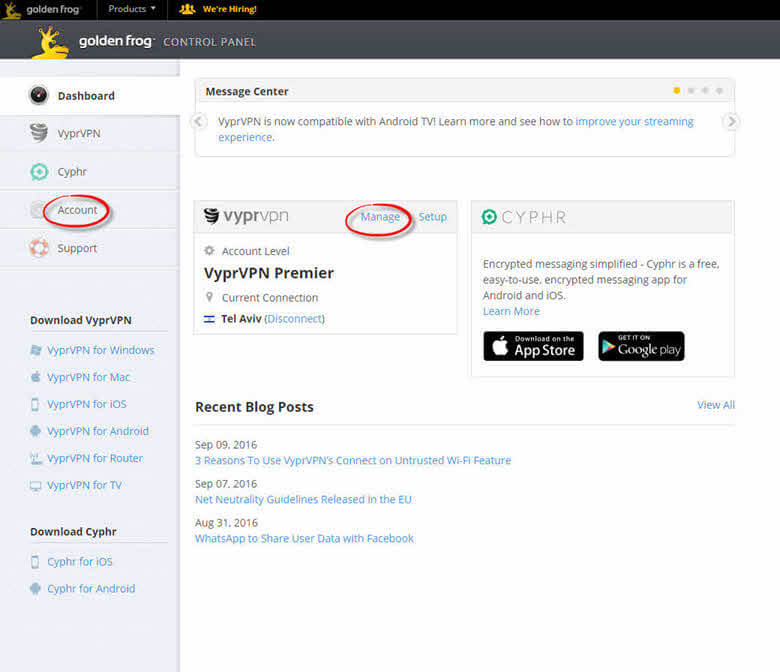Screen dimensions: 780x672
Task: Open the Untrusted Wi-Fi Feature blog post
Action: pos(353,461)
